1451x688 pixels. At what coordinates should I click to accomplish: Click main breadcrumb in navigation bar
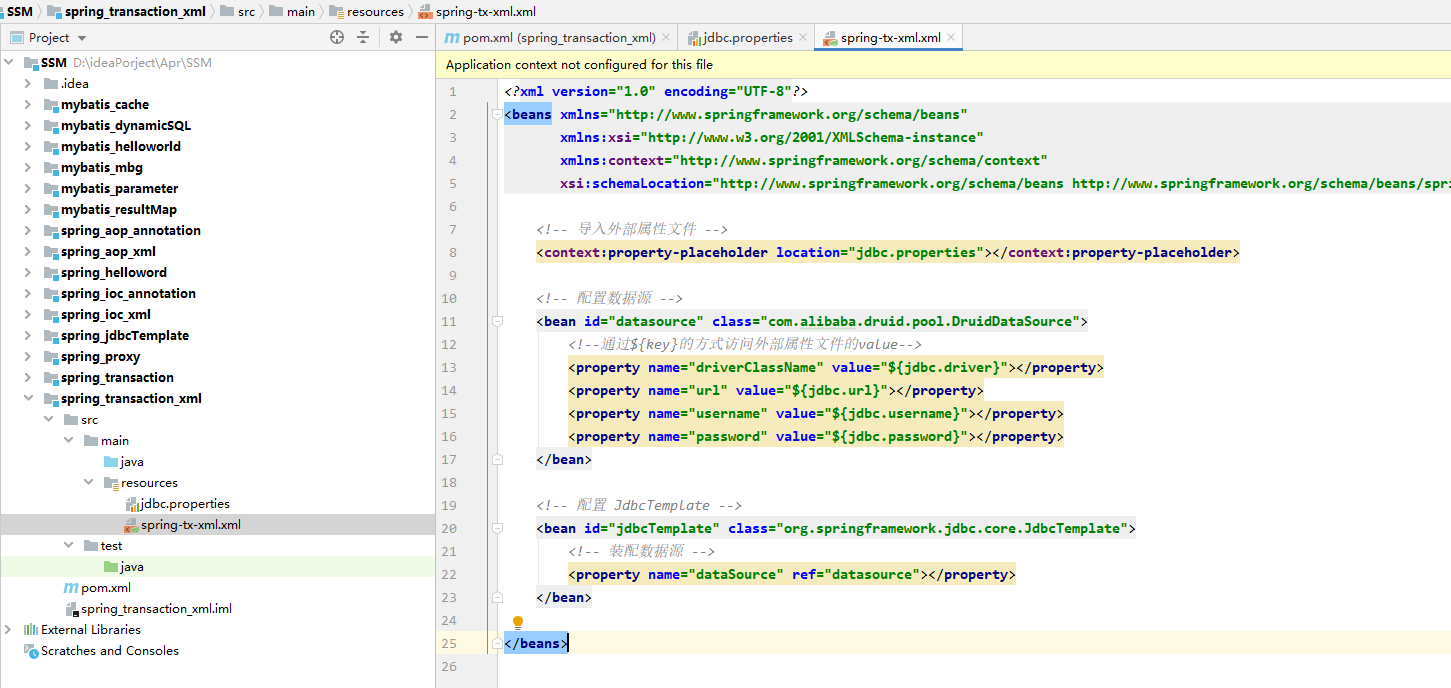pyautogui.click(x=300, y=12)
